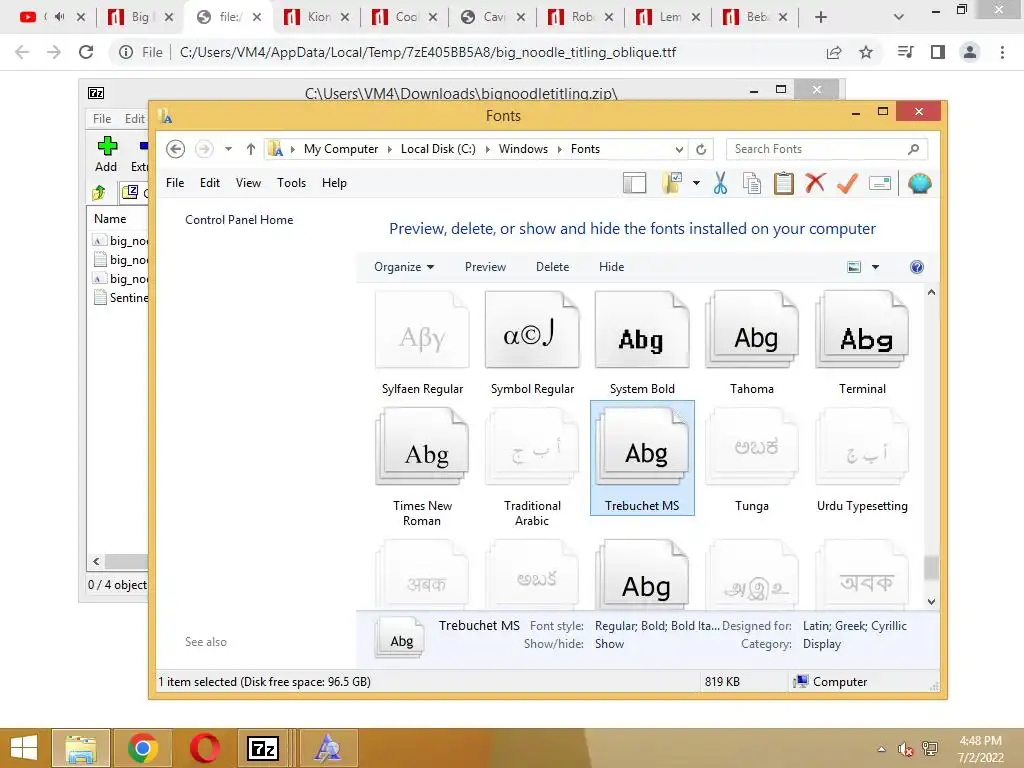Click the Paste clipboard icon in Fonts toolbar
1024x768 pixels.
[x=784, y=184]
